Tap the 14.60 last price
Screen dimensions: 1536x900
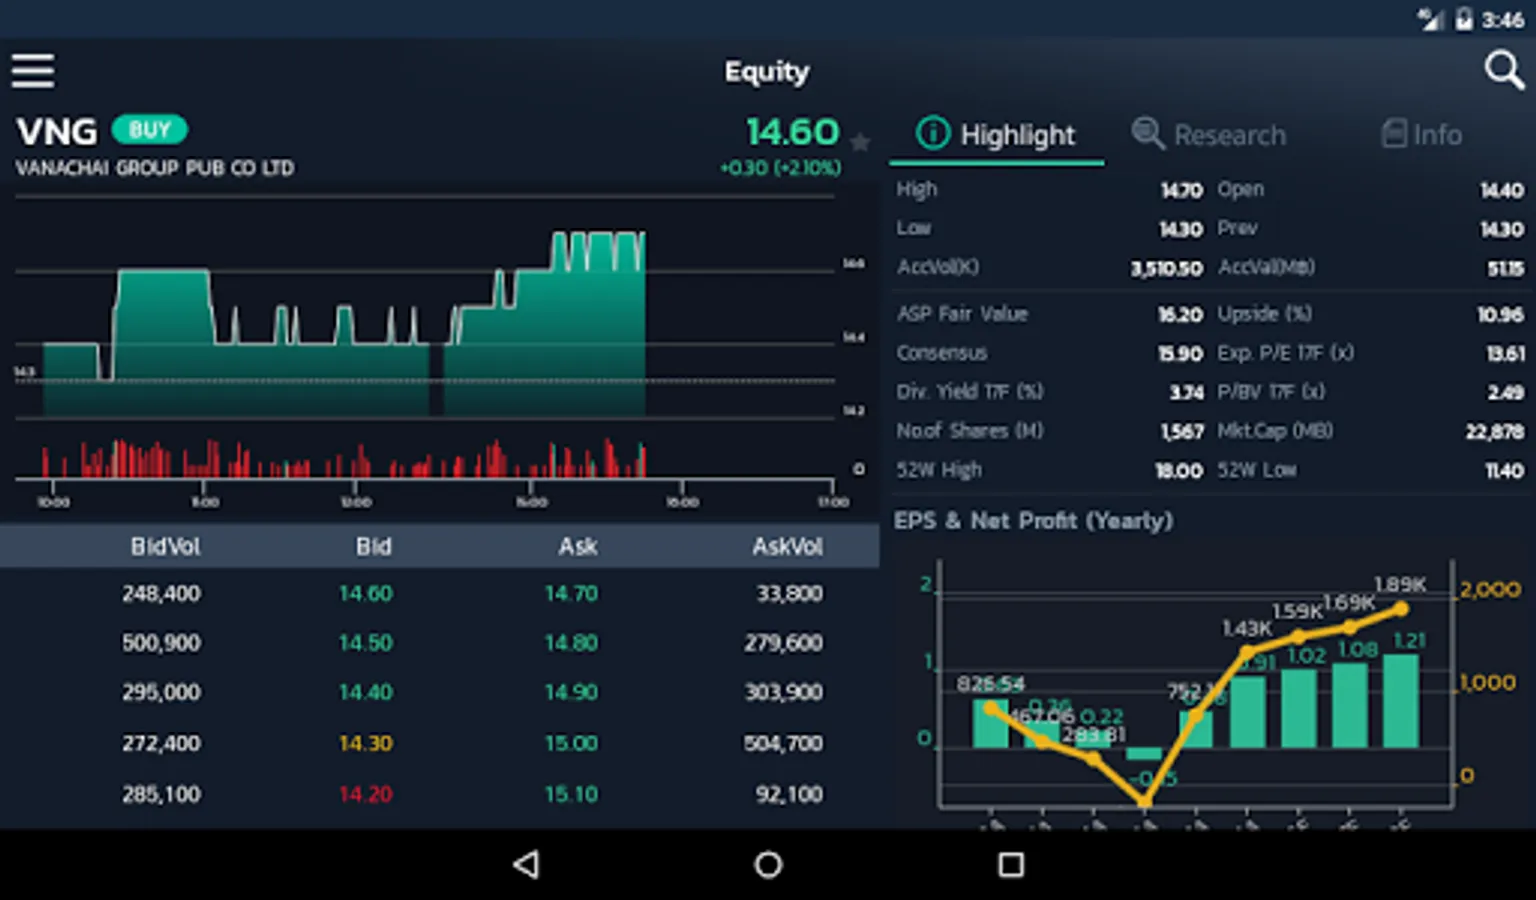792,132
